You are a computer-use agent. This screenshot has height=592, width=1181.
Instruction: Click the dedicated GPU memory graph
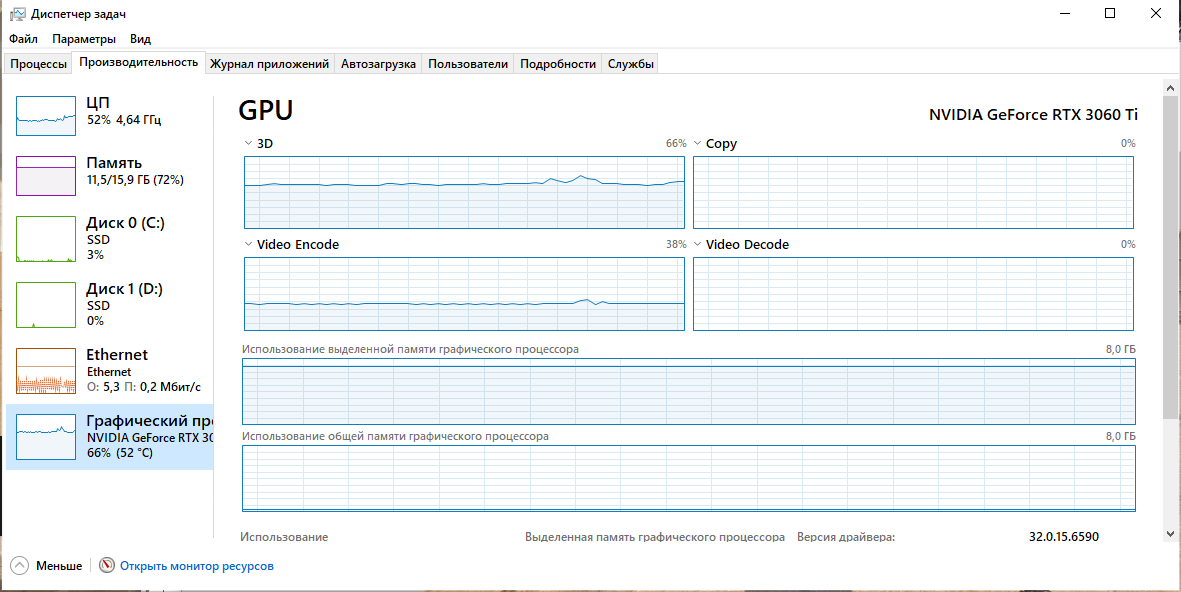point(688,392)
